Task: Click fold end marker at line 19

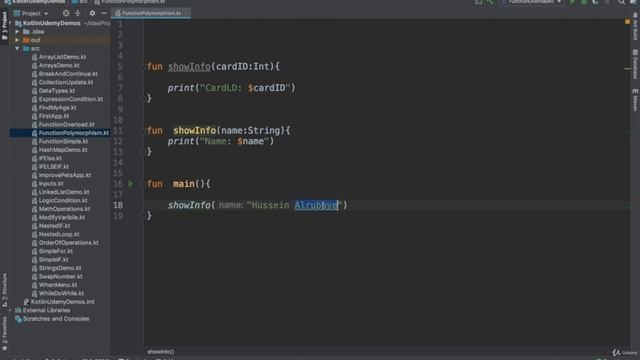Action: click(144, 216)
